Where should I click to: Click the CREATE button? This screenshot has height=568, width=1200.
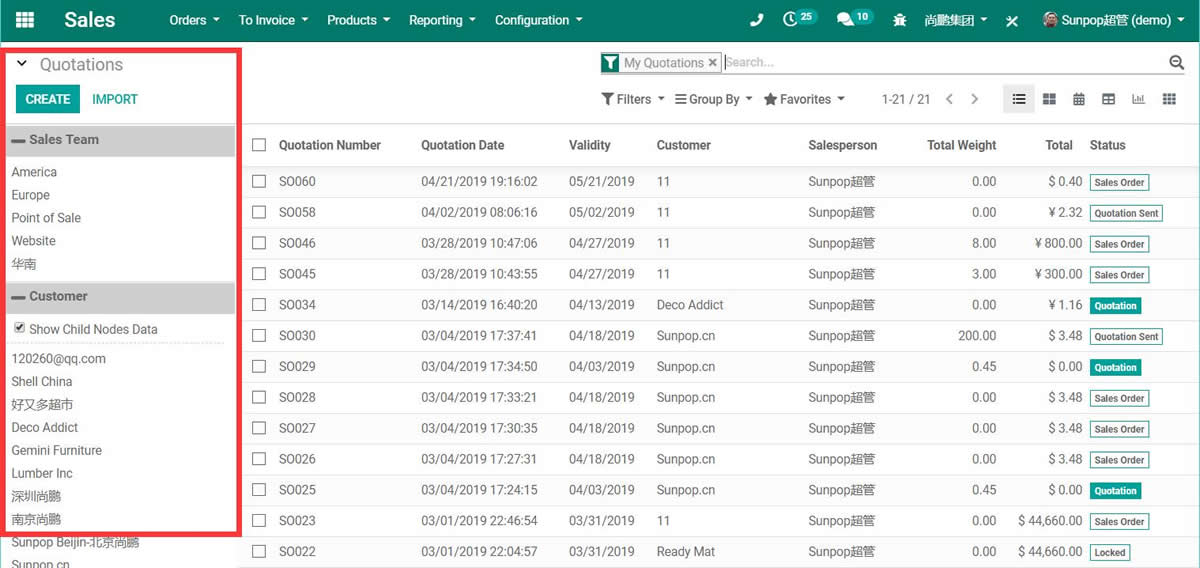[x=47, y=99]
